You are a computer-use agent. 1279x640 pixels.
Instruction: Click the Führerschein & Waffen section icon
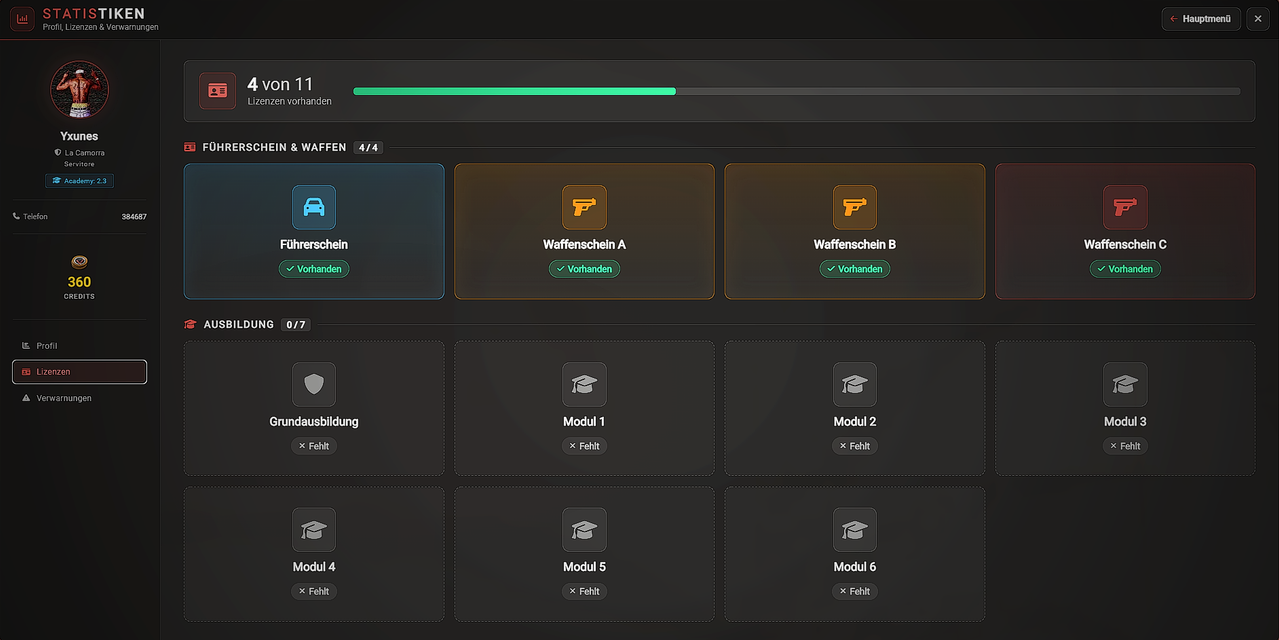click(x=190, y=147)
